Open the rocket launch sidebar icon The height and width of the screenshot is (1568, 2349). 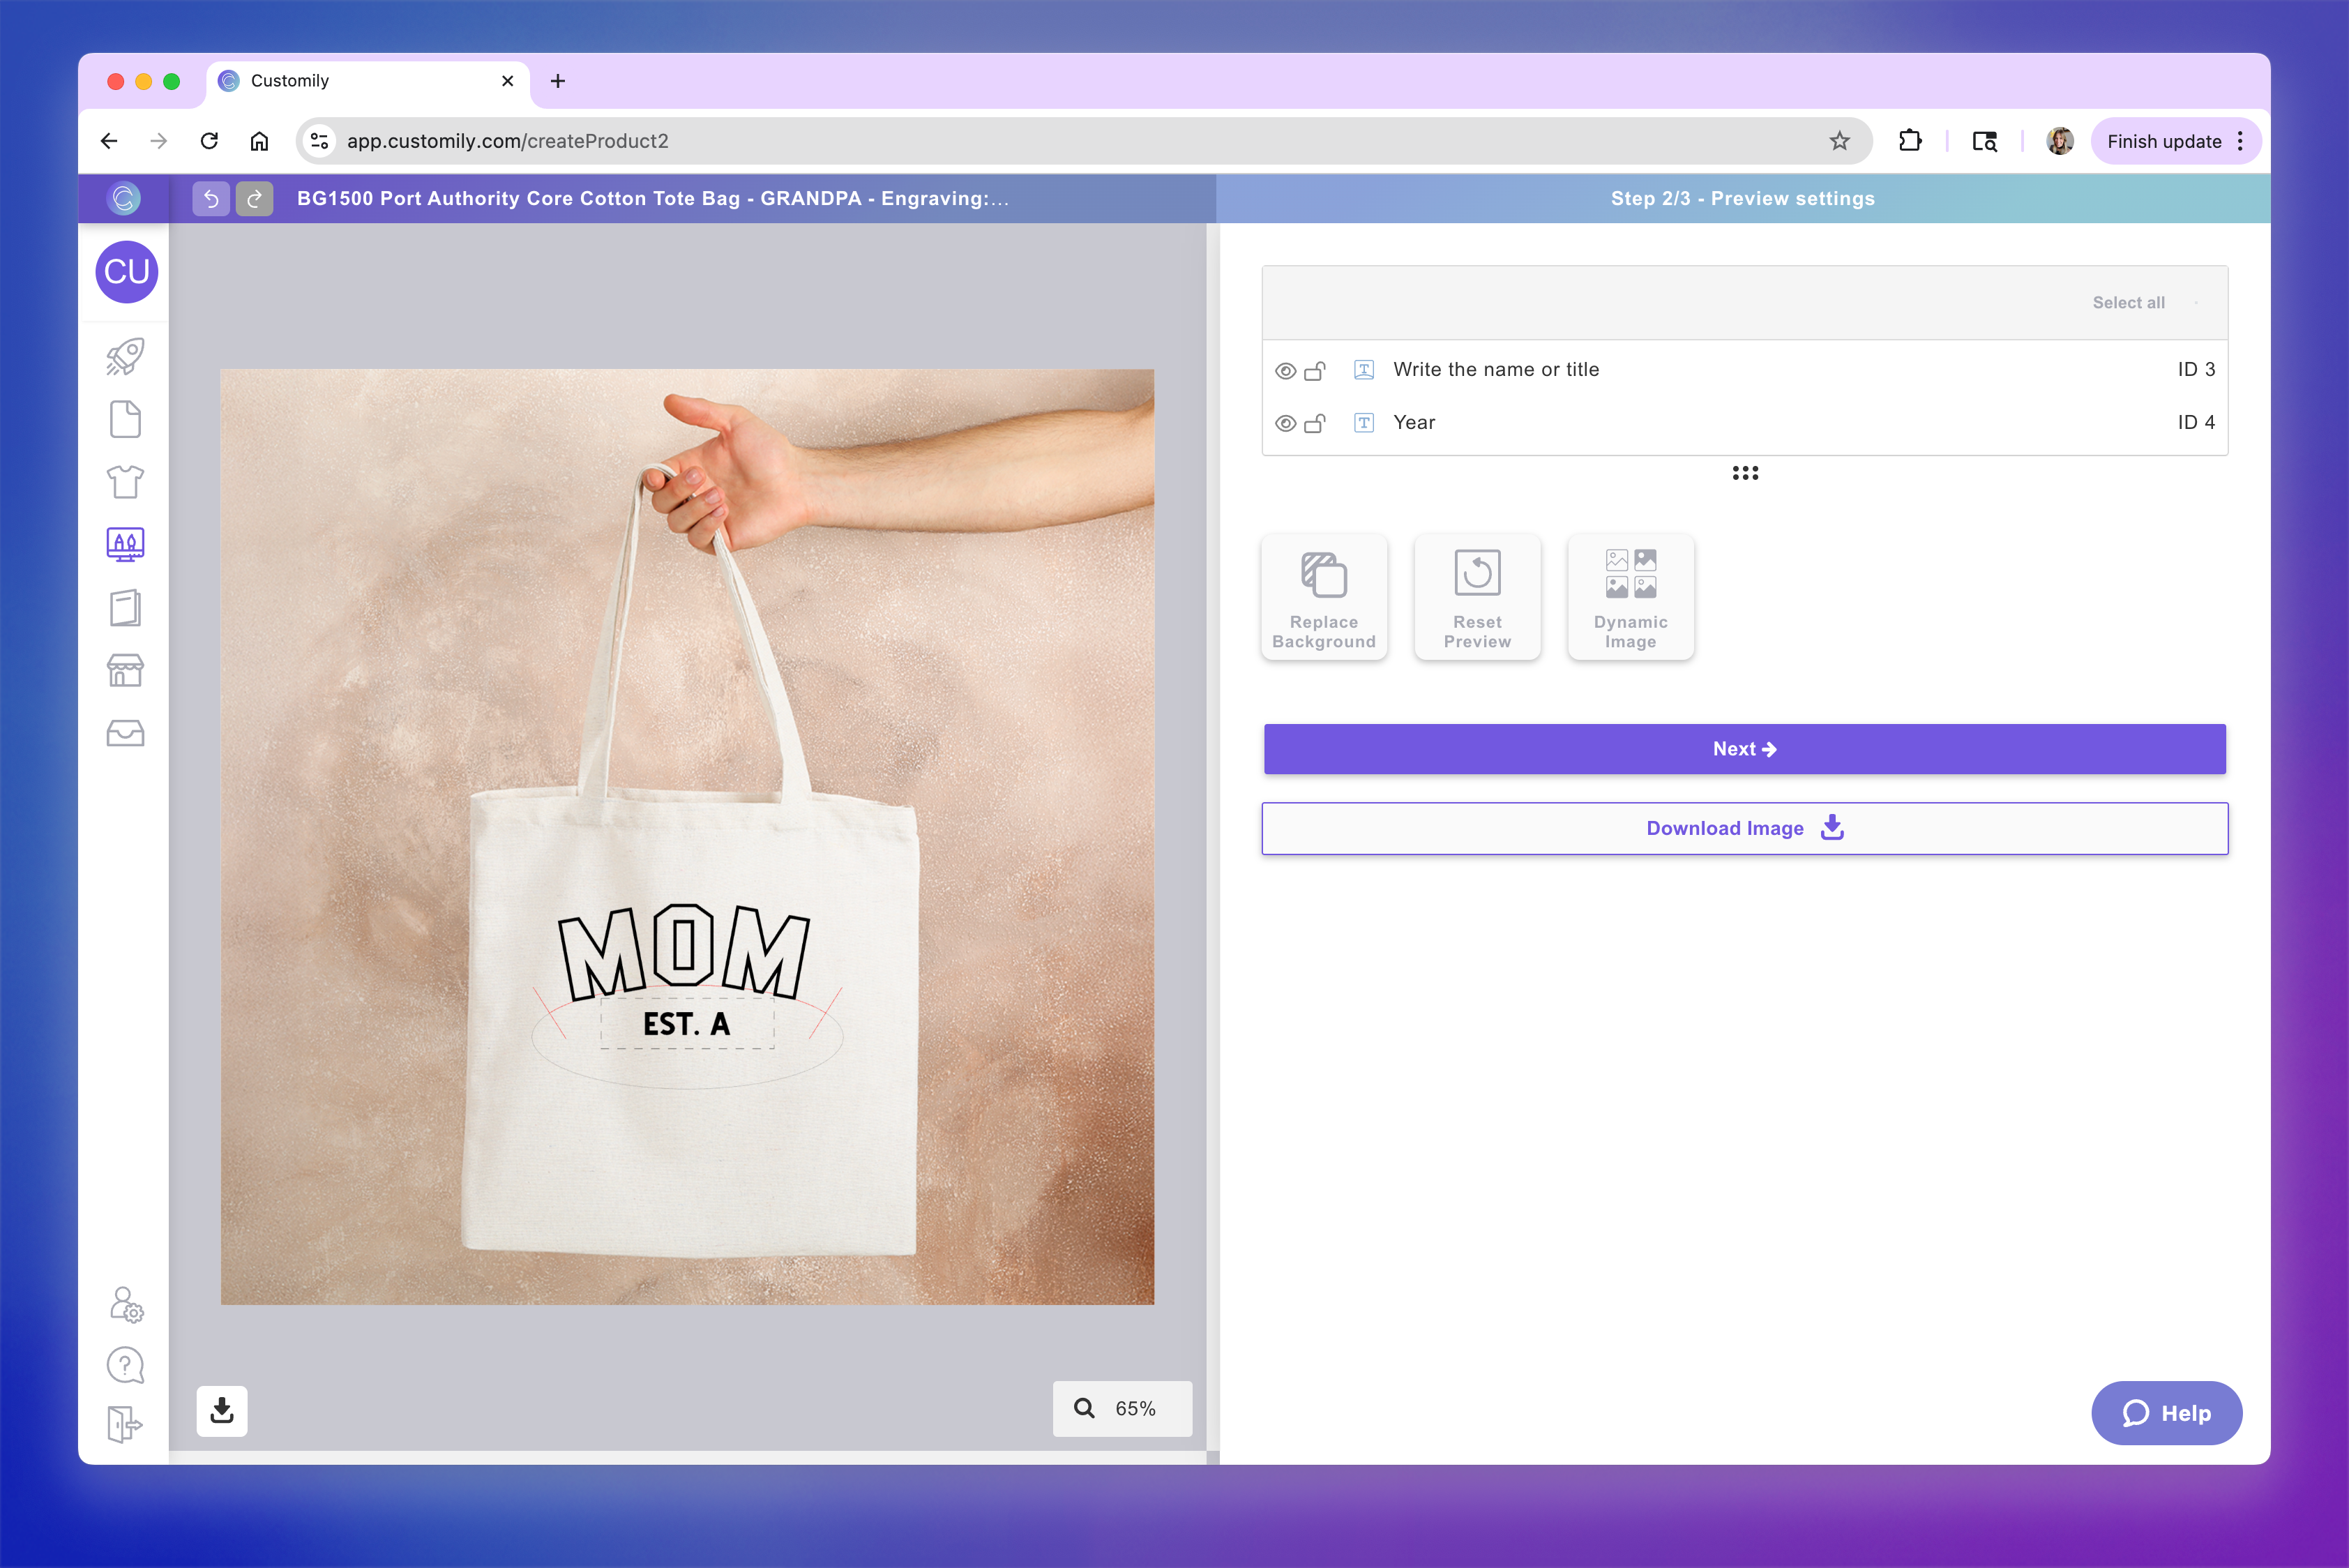click(x=125, y=357)
